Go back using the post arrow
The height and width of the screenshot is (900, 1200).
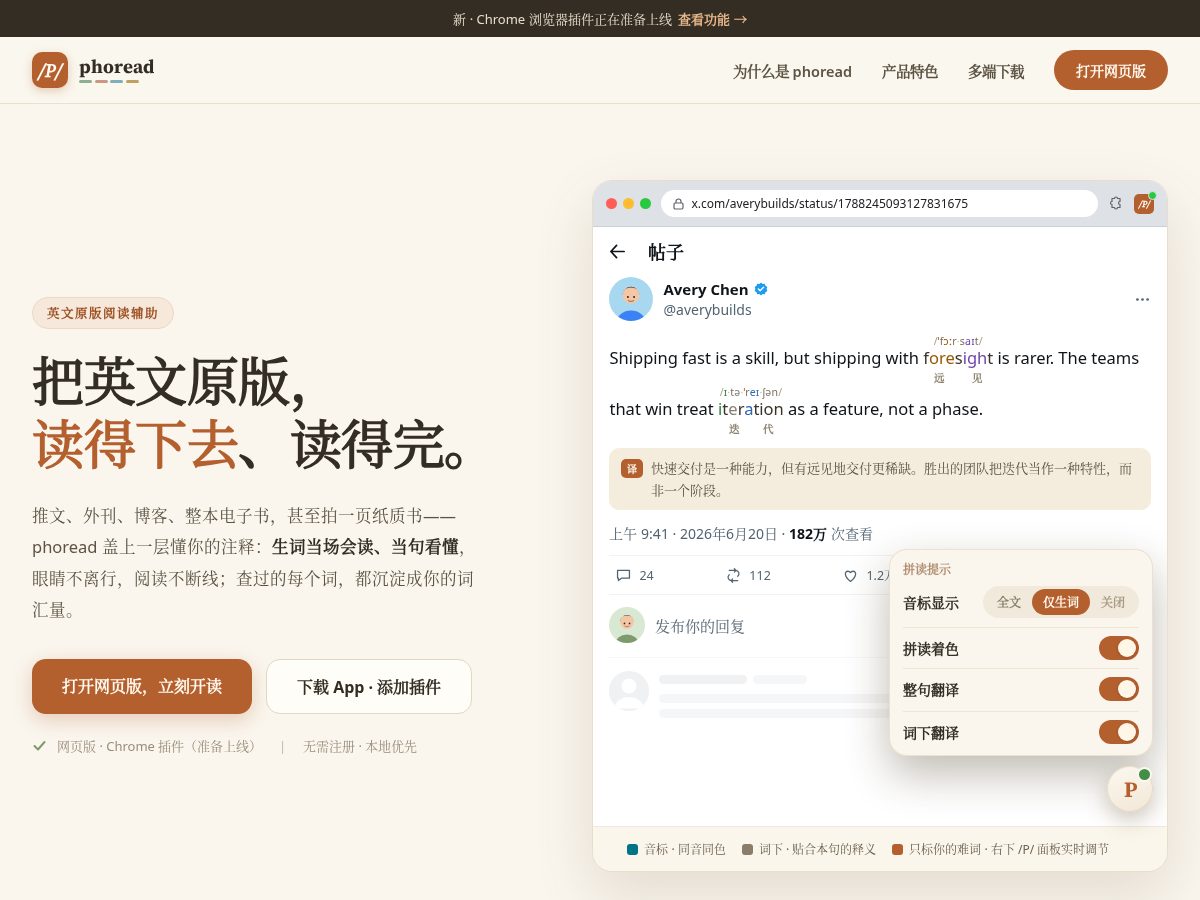618,252
